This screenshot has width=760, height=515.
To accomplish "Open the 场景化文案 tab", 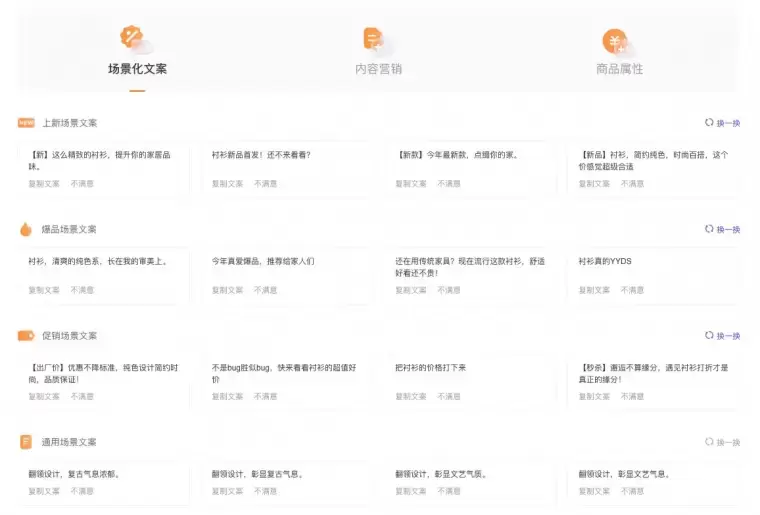I will pos(137,69).
